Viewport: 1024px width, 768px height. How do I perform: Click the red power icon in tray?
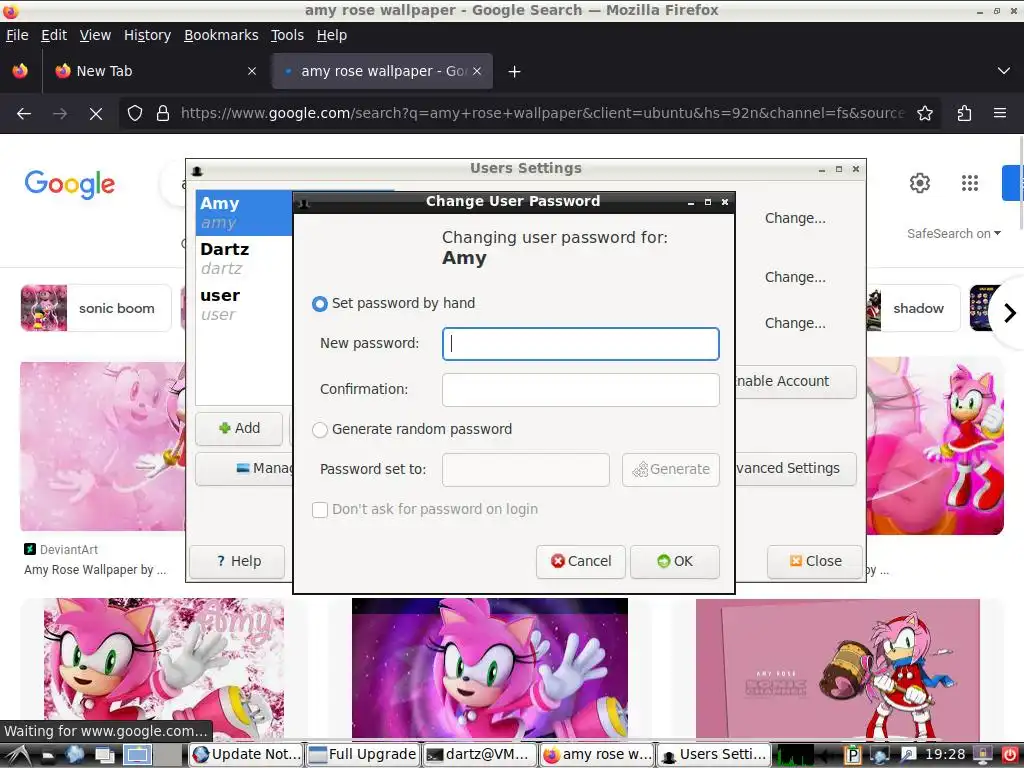tap(1010, 755)
